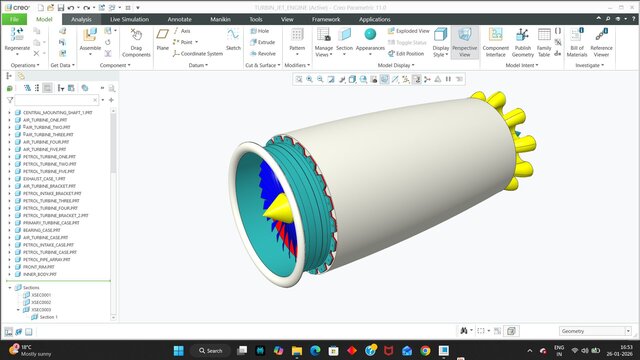This screenshot has width=640, height=360.
Task: Select the Drag Components tool
Action: [x=136, y=42]
